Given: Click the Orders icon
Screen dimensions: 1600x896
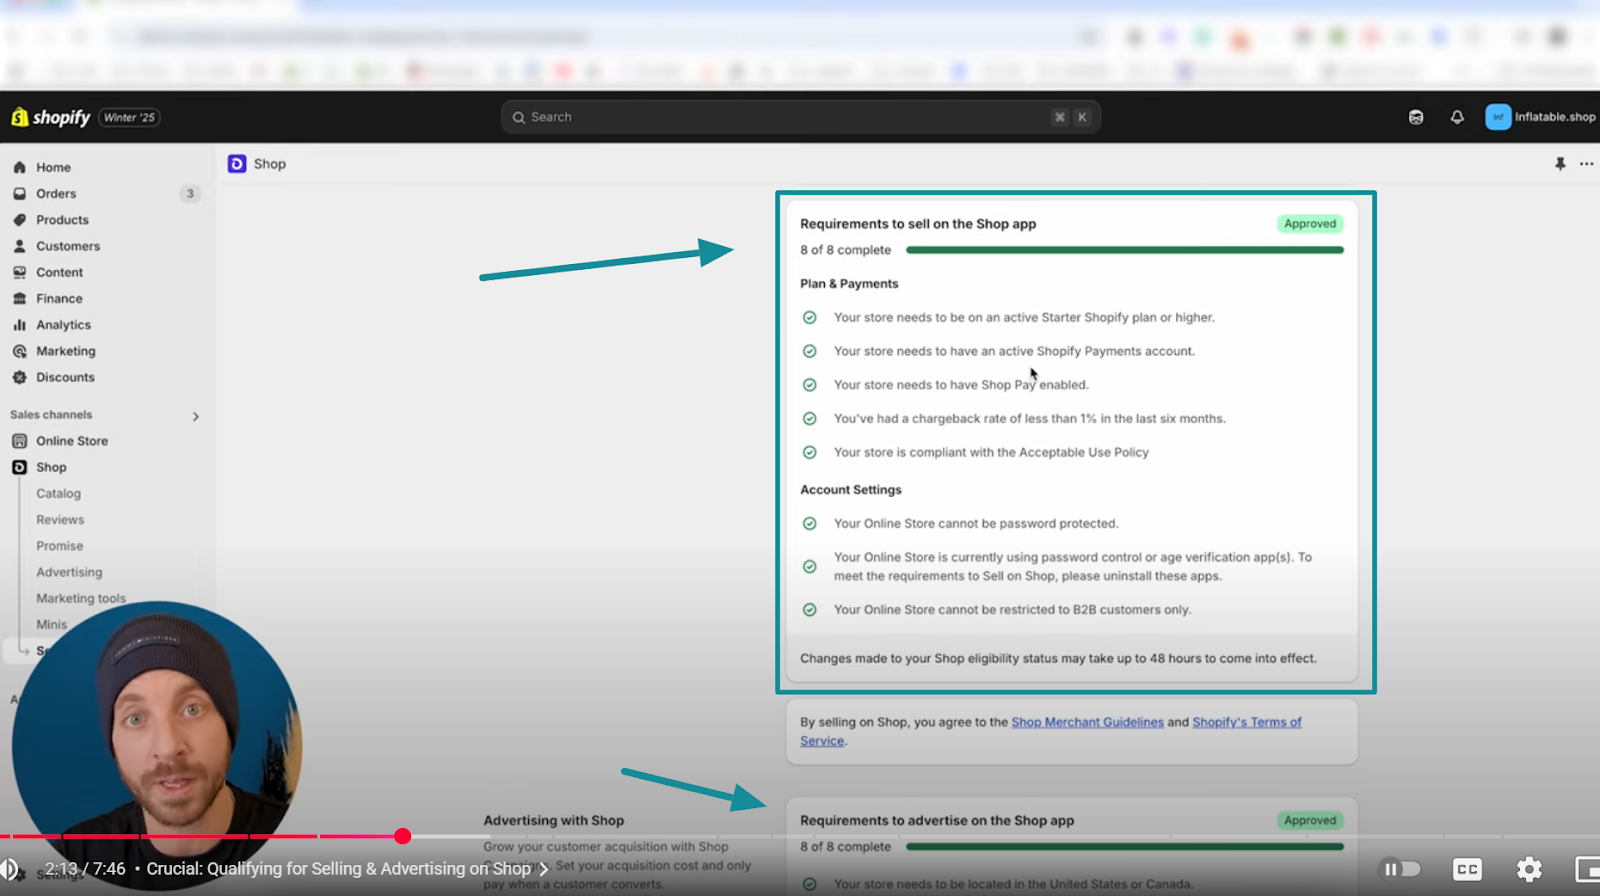Looking at the screenshot, I should (x=19, y=193).
